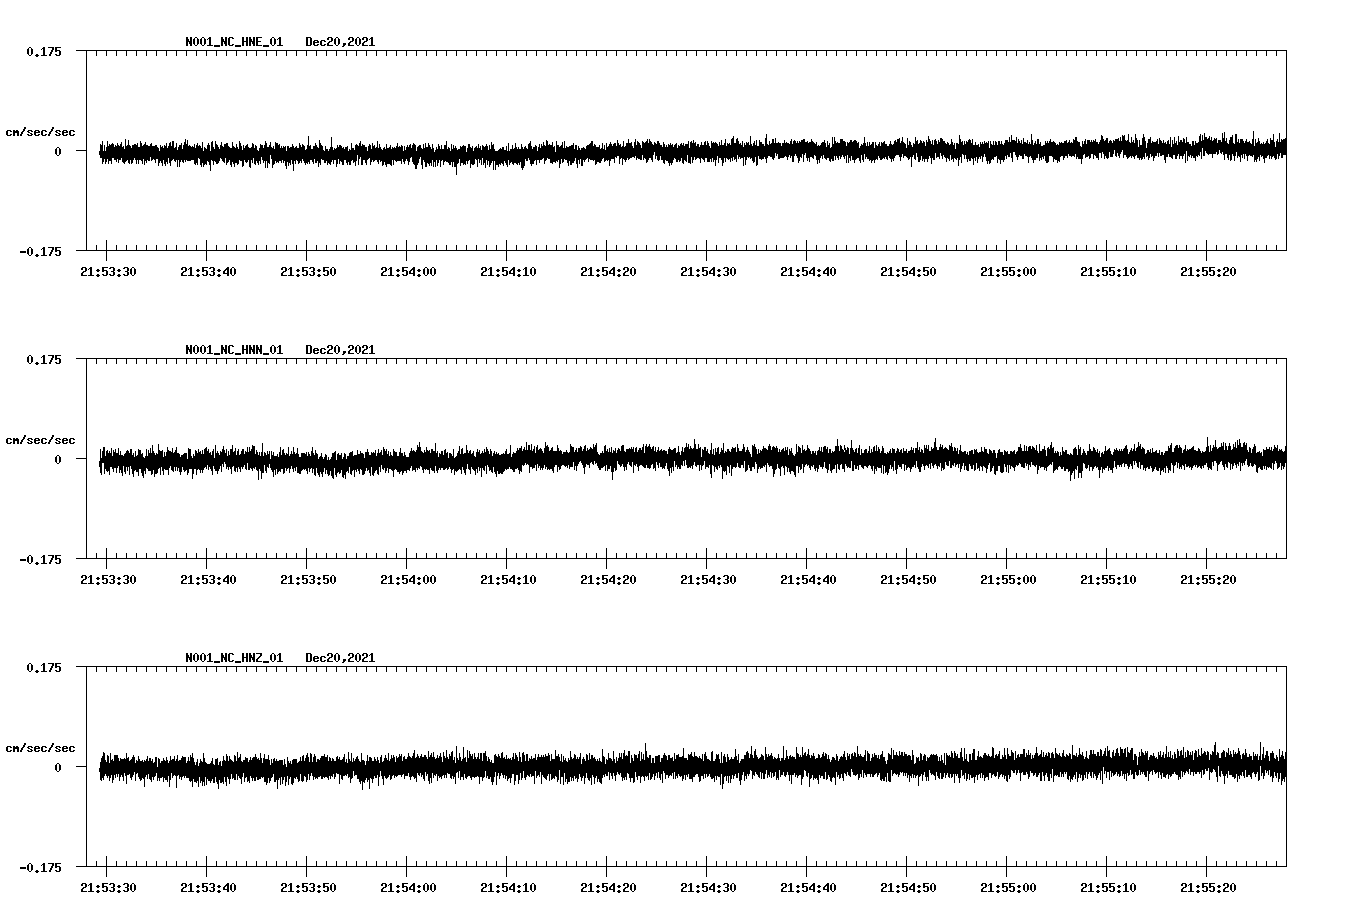Click the 21:53:40 time label under HNN plot
The height and width of the screenshot is (924, 1358).
click(208, 580)
